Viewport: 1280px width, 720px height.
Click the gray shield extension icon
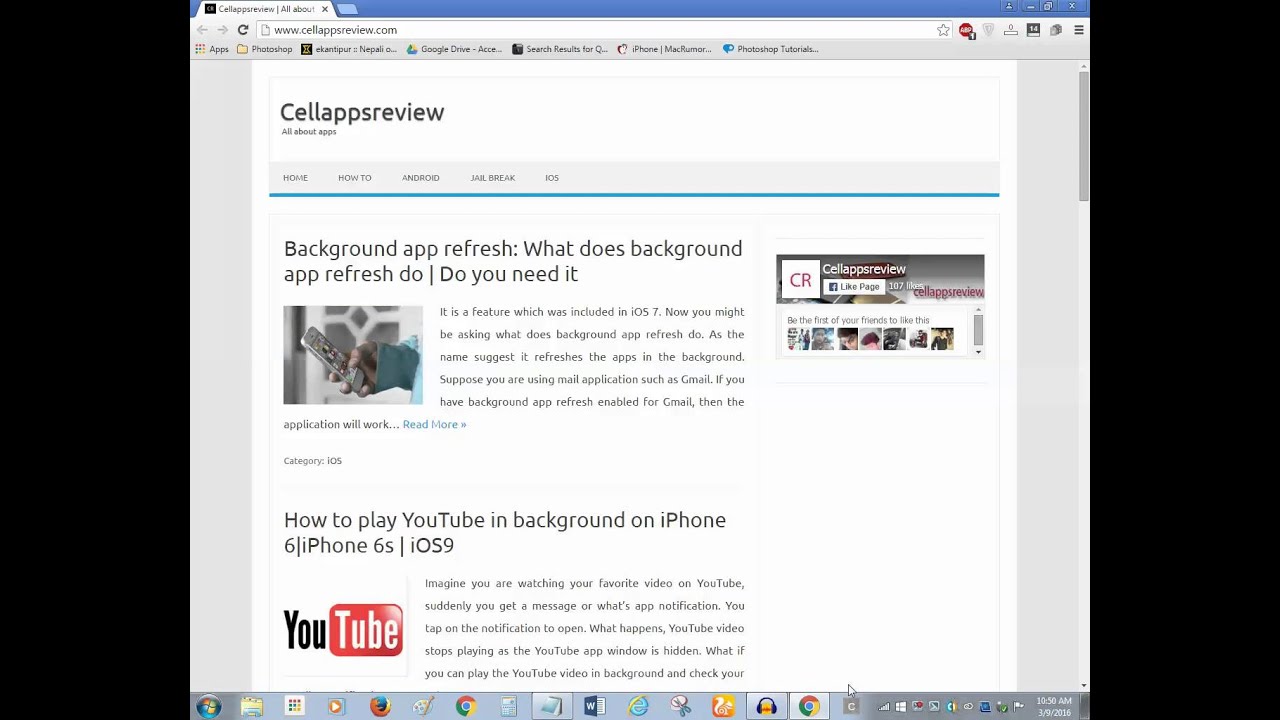click(989, 30)
